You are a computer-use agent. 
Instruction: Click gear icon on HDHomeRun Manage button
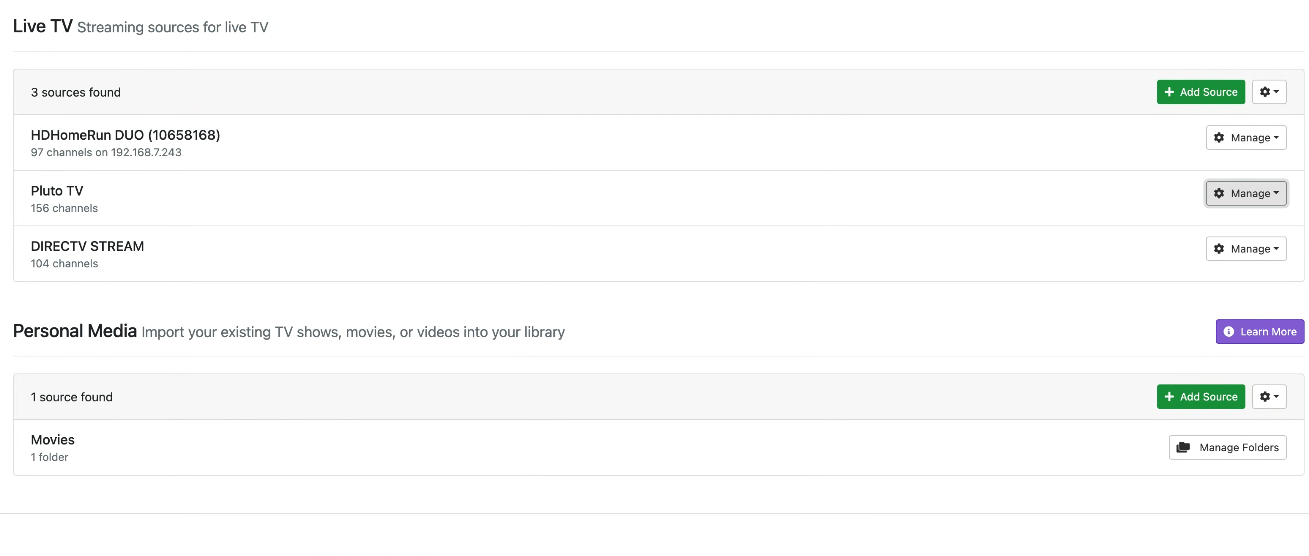[x=1219, y=138]
